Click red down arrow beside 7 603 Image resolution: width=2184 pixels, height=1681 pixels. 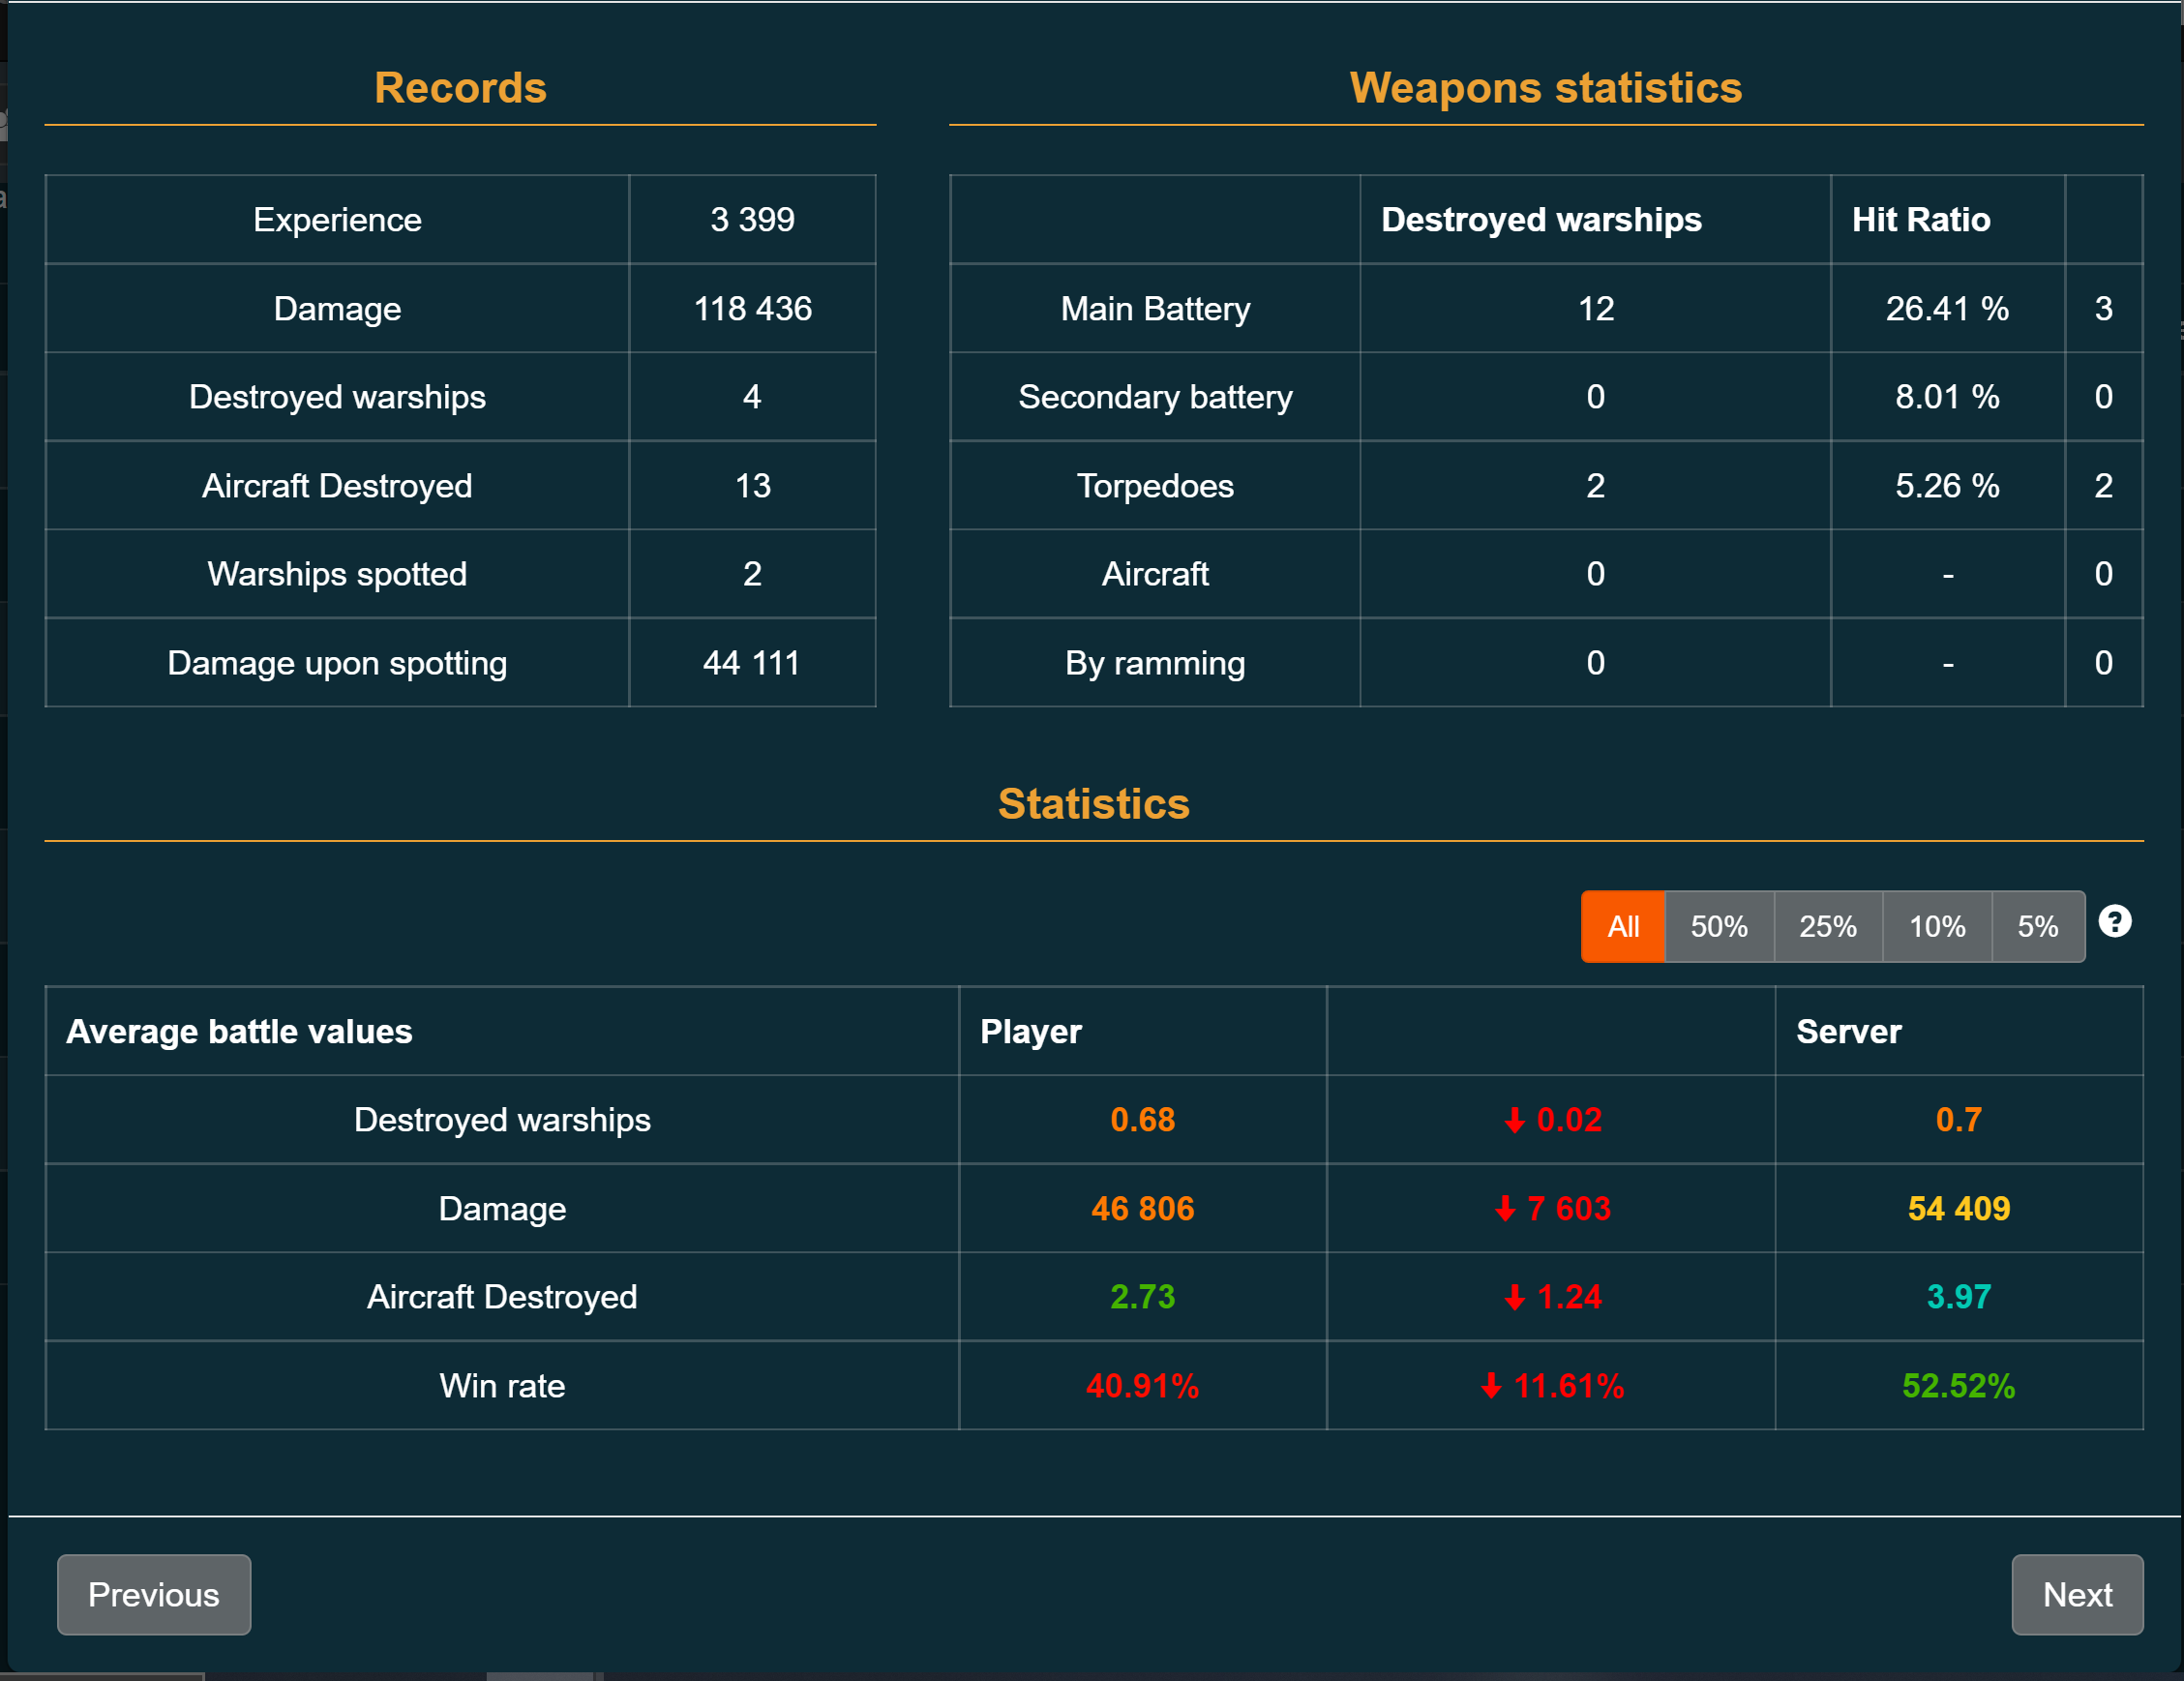(1504, 1210)
